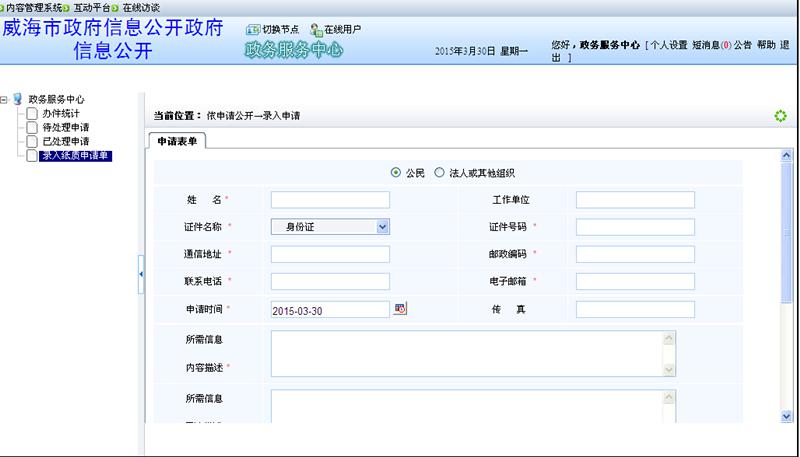Select the 公民 radio button
The height and width of the screenshot is (457, 800).
(396, 173)
